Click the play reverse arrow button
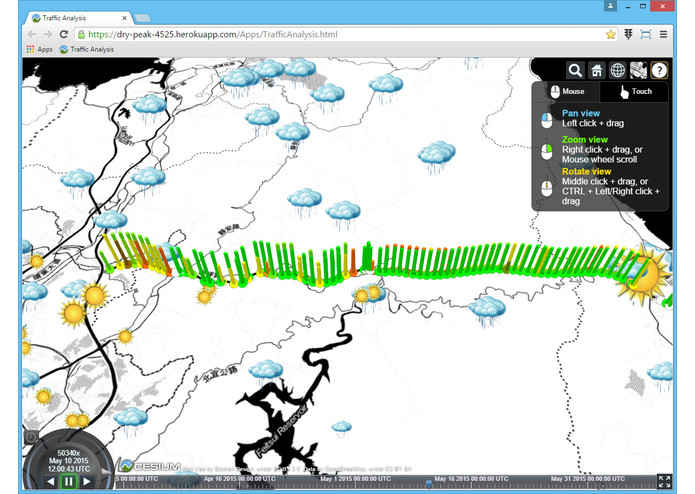The image size is (695, 494). (51, 481)
